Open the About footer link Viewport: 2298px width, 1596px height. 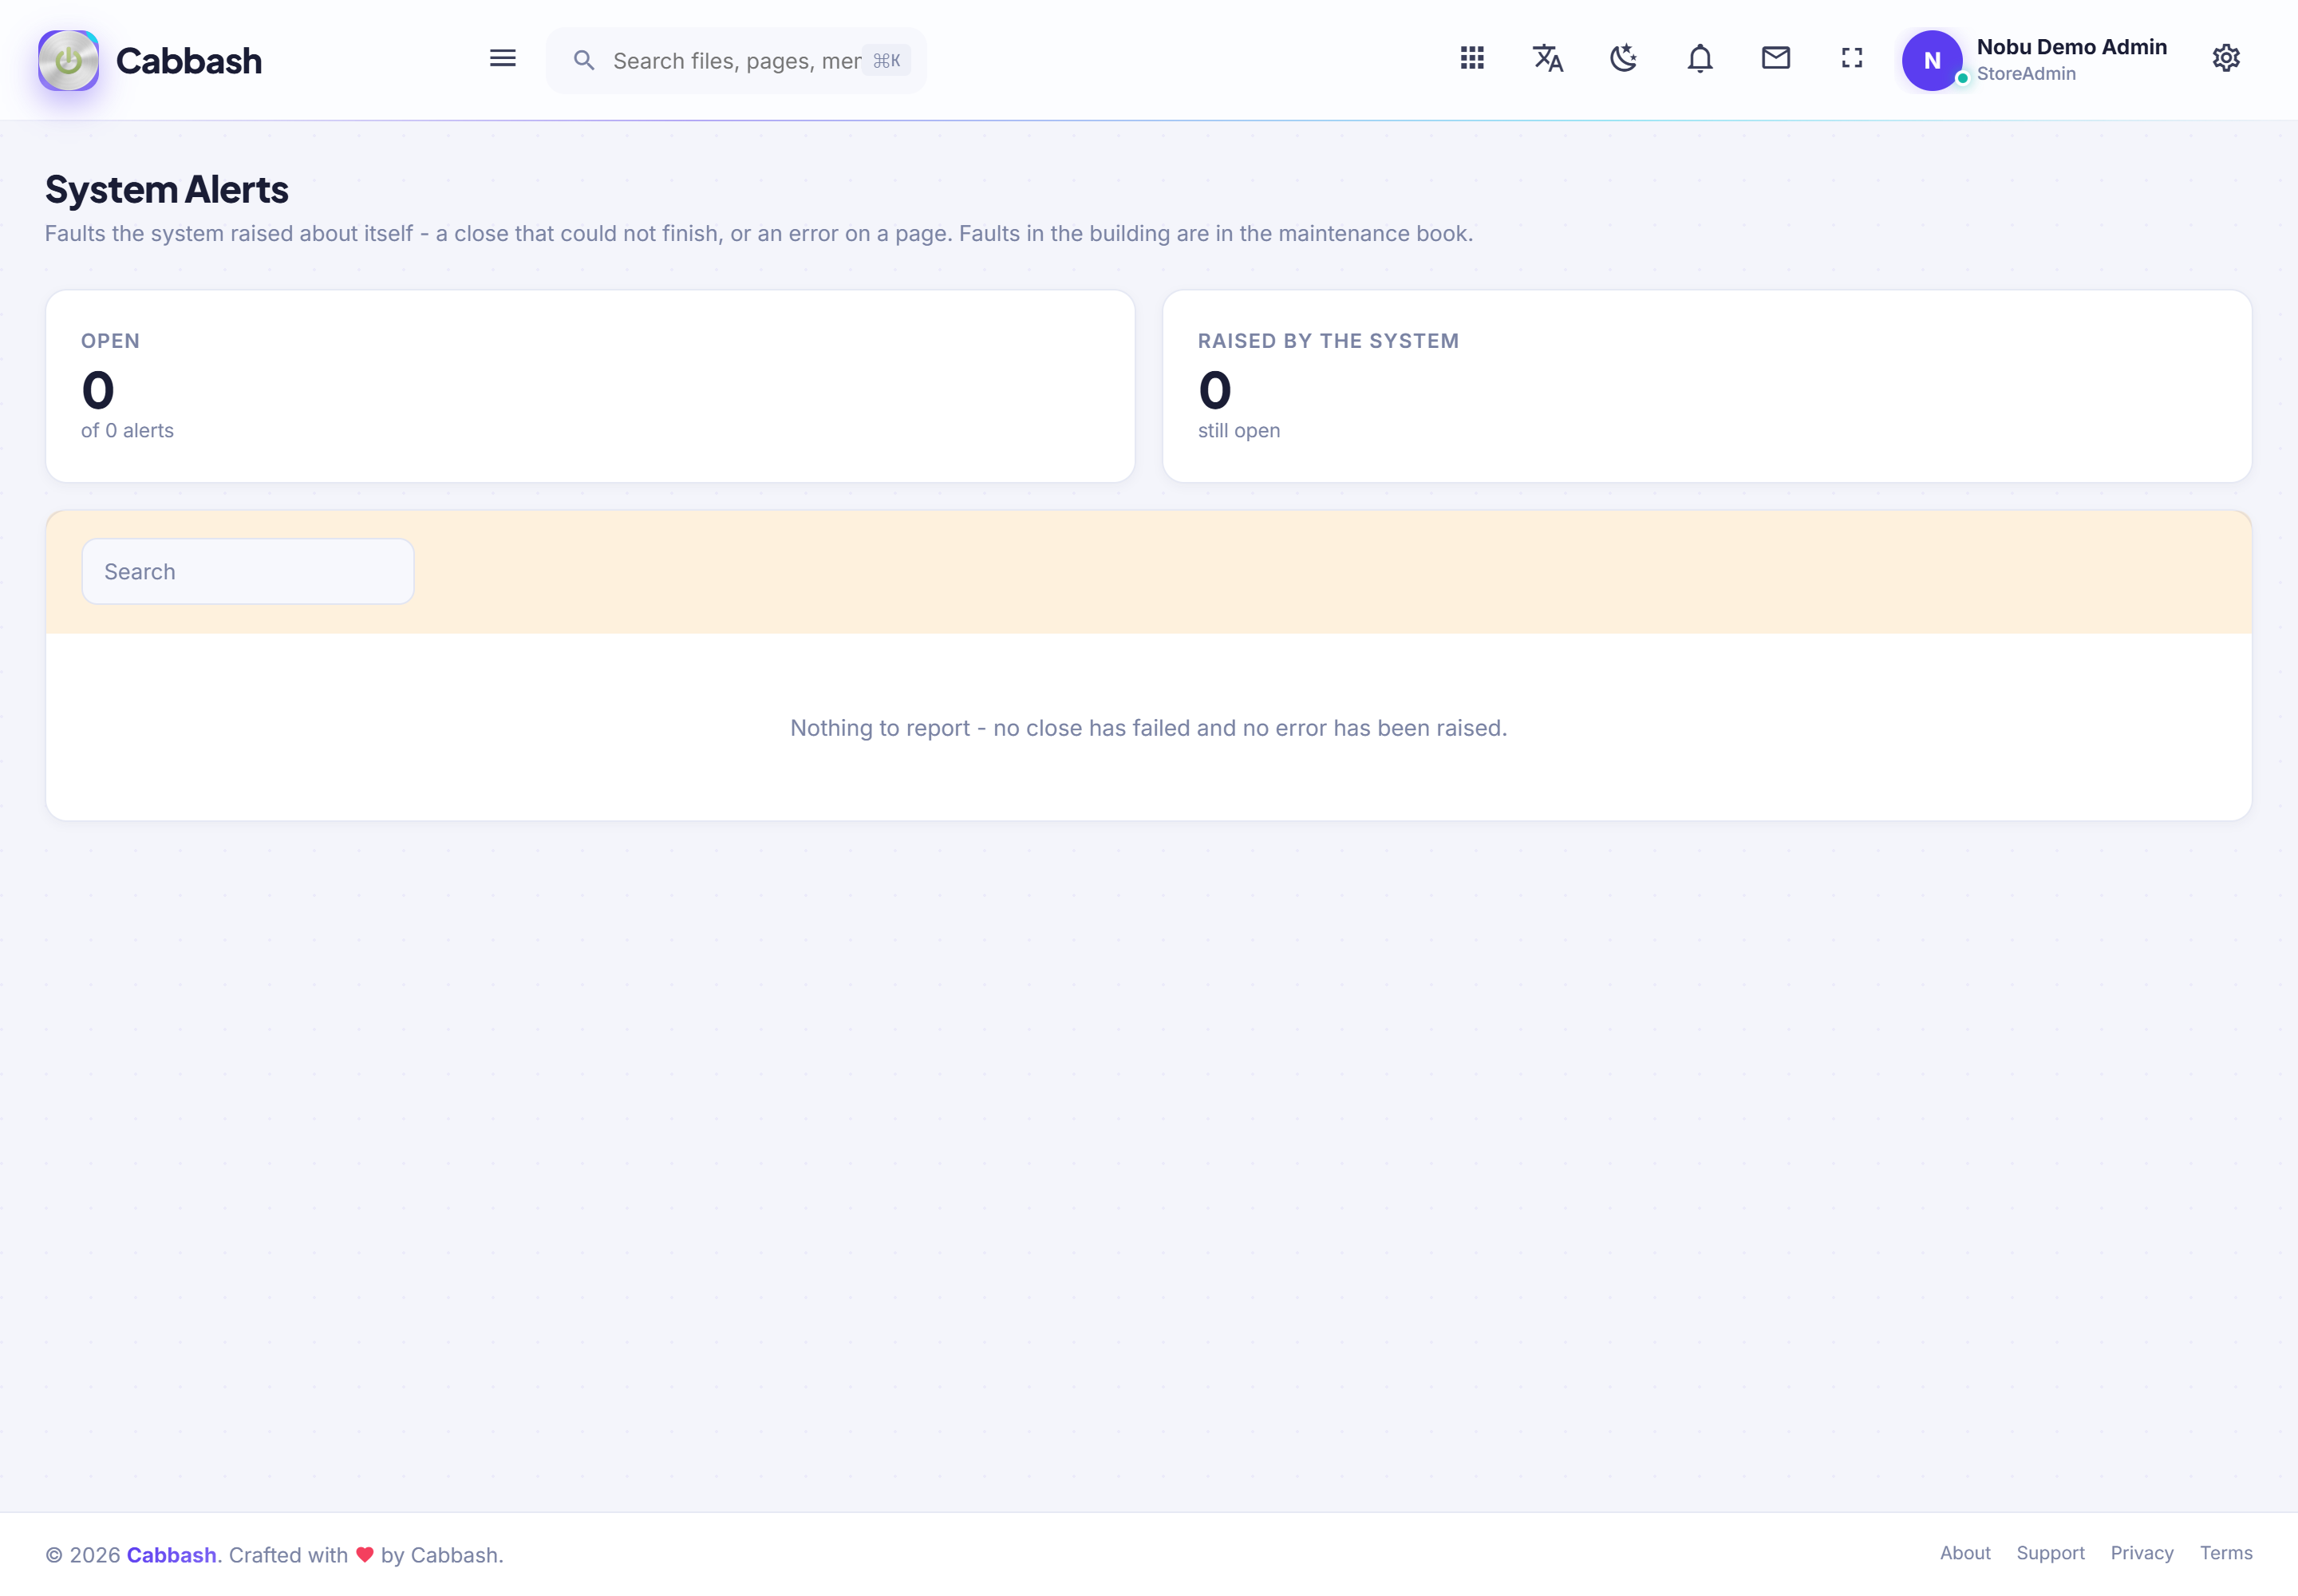click(x=1965, y=1553)
